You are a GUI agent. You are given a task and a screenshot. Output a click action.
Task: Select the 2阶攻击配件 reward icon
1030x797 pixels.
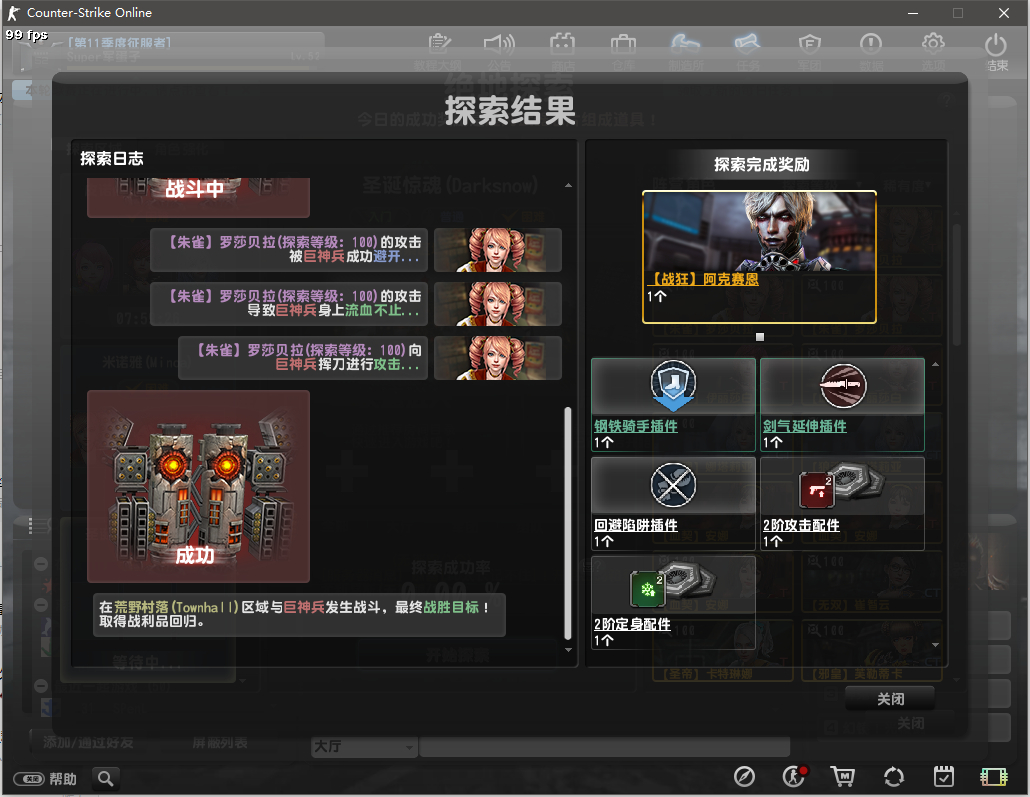841,485
